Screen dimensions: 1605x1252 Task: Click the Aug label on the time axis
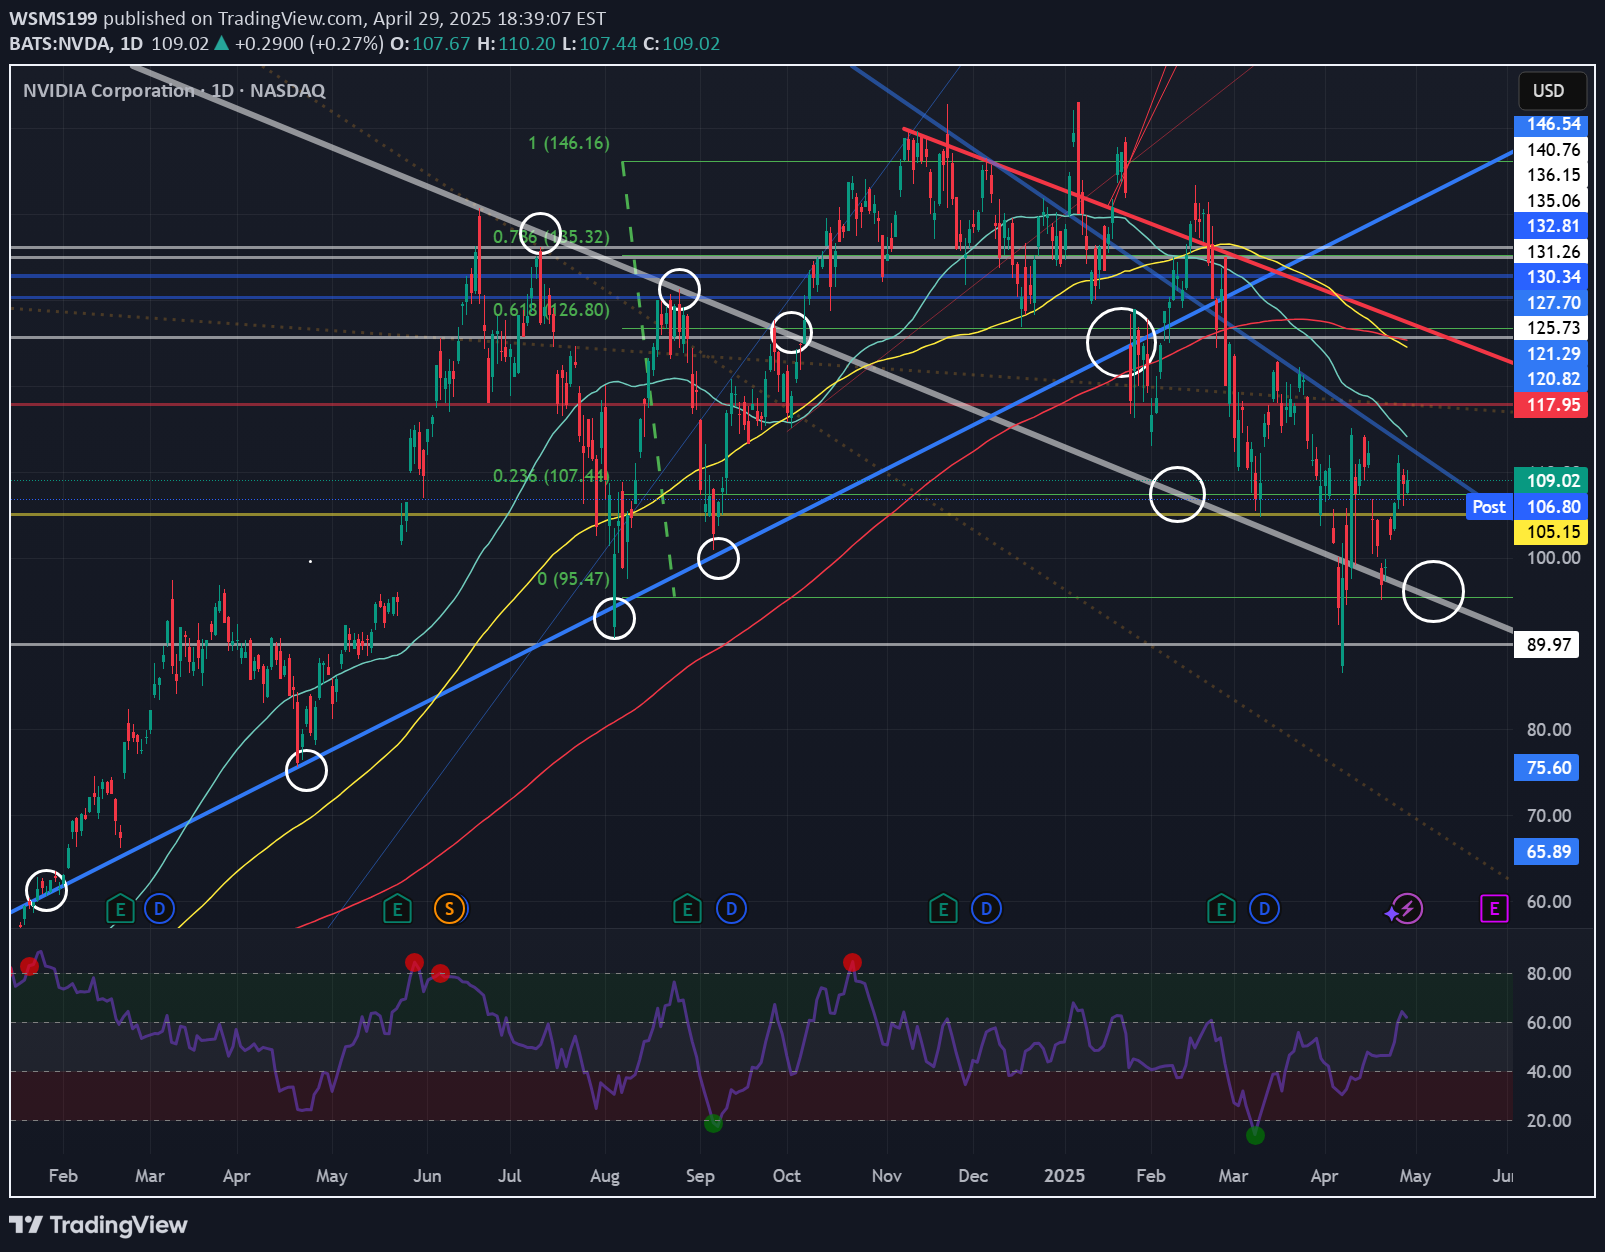pos(605,1176)
